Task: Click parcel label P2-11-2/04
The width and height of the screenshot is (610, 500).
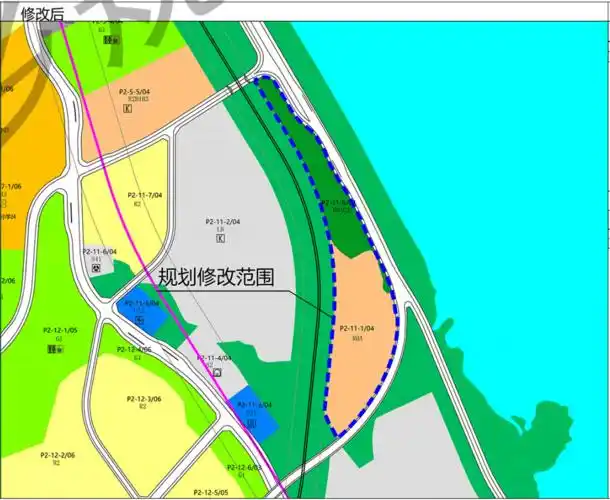Action: pos(223,222)
